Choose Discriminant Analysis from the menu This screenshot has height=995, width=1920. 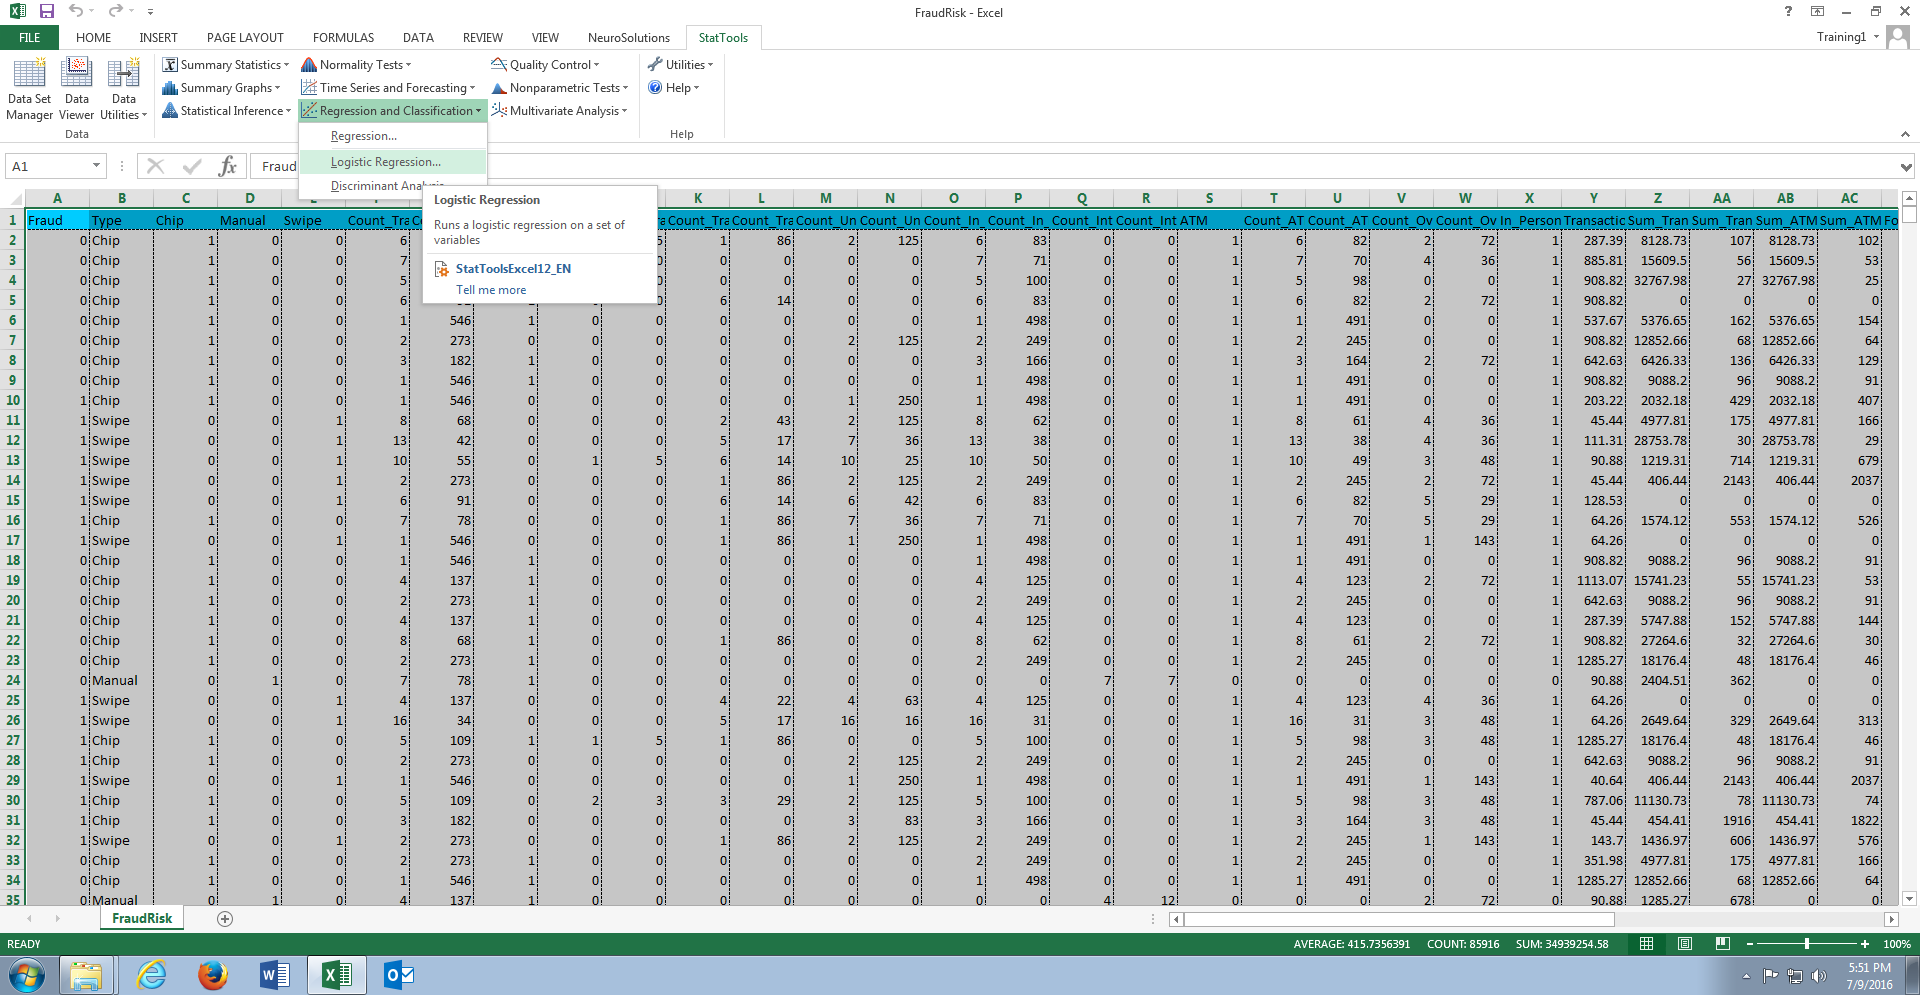click(x=361, y=186)
